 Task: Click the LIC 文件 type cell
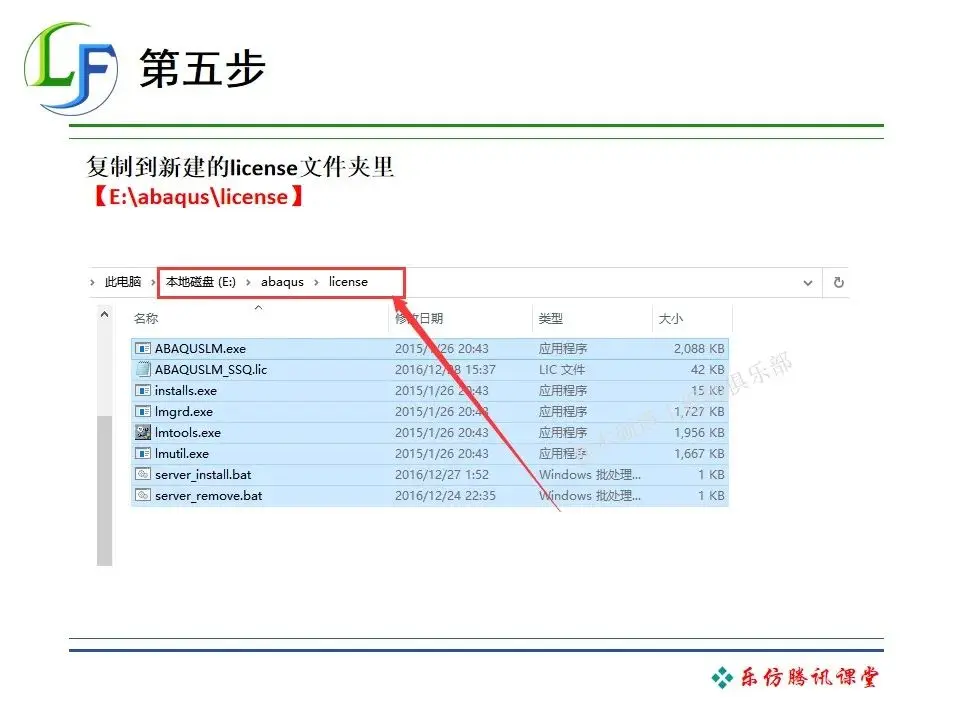(x=562, y=369)
